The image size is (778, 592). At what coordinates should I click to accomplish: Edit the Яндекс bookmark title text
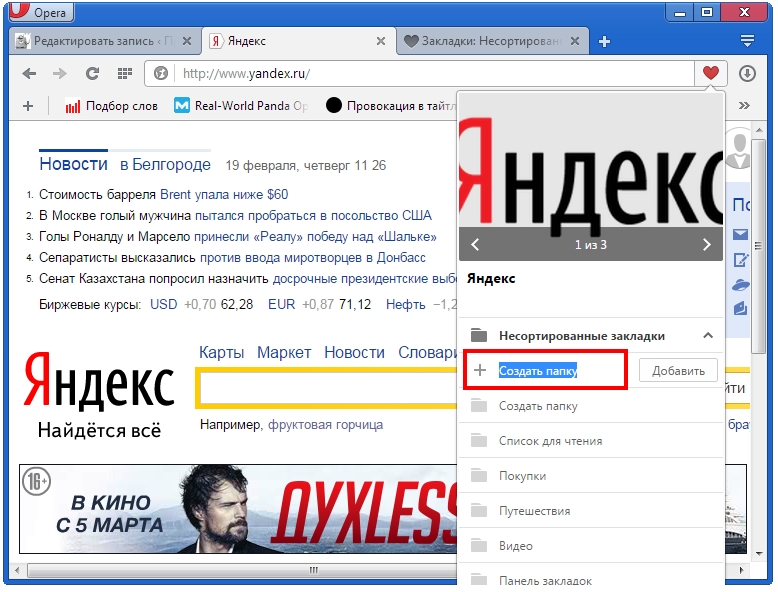tap(491, 279)
